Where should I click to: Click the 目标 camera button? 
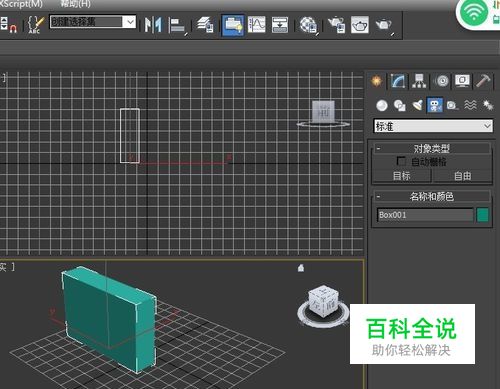pos(402,176)
